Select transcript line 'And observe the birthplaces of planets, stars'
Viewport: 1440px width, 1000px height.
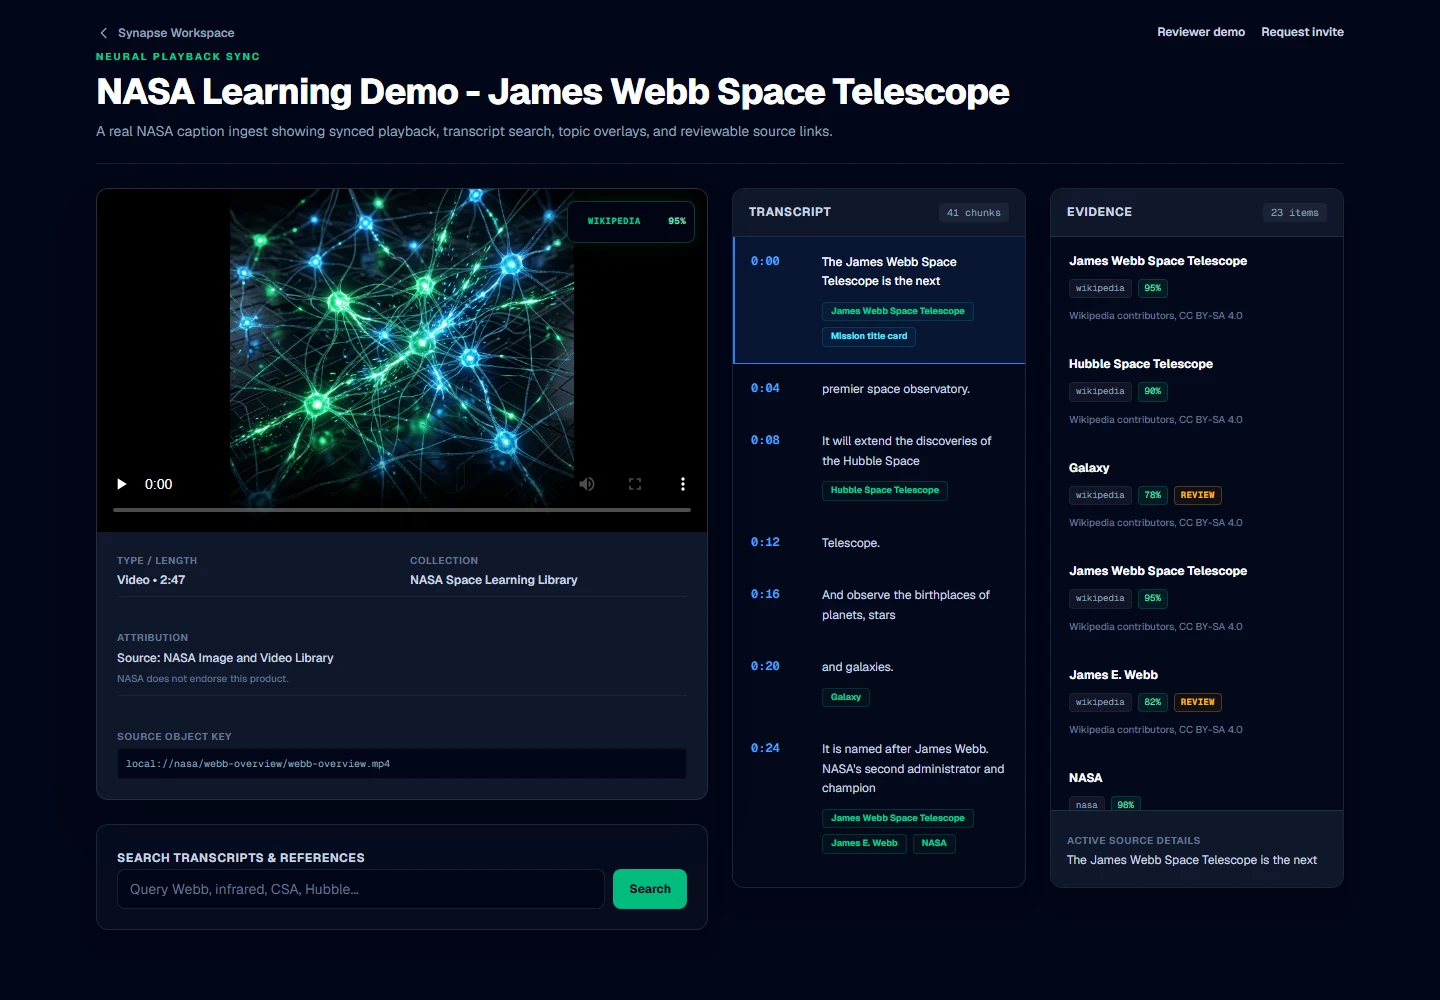click(x=906, y=605)
